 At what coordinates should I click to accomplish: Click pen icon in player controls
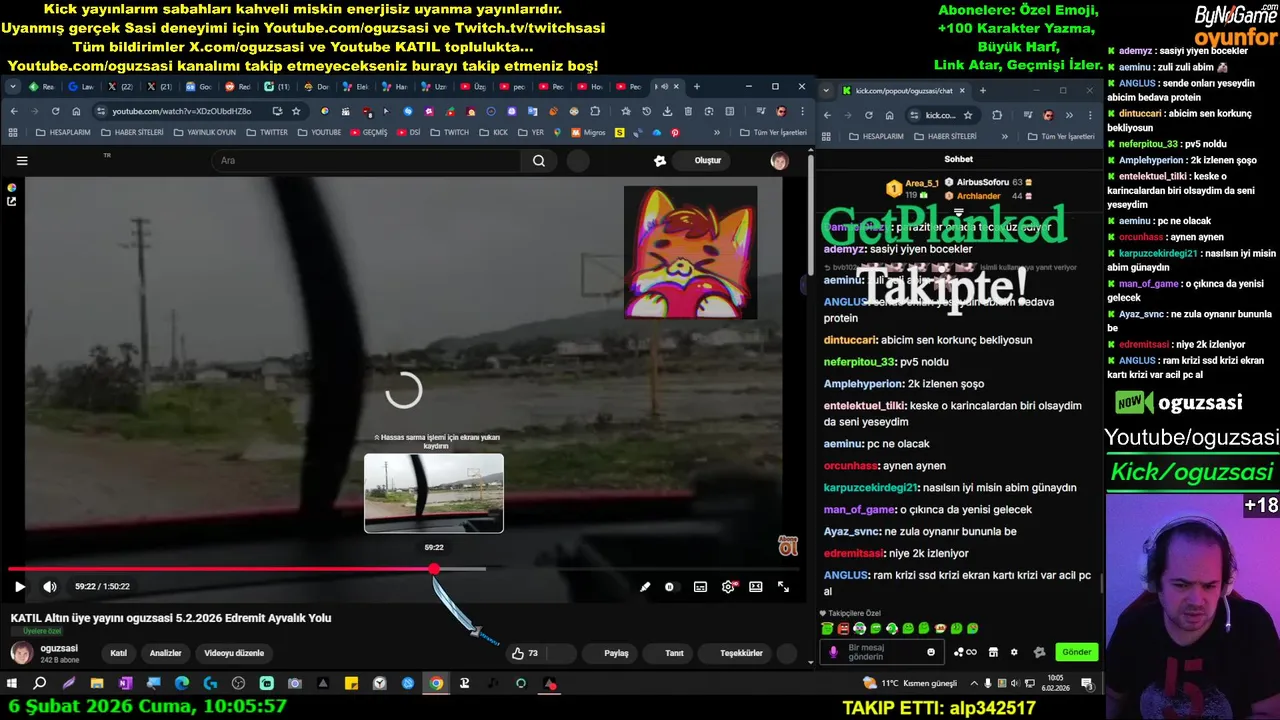[x=645, y=587]
